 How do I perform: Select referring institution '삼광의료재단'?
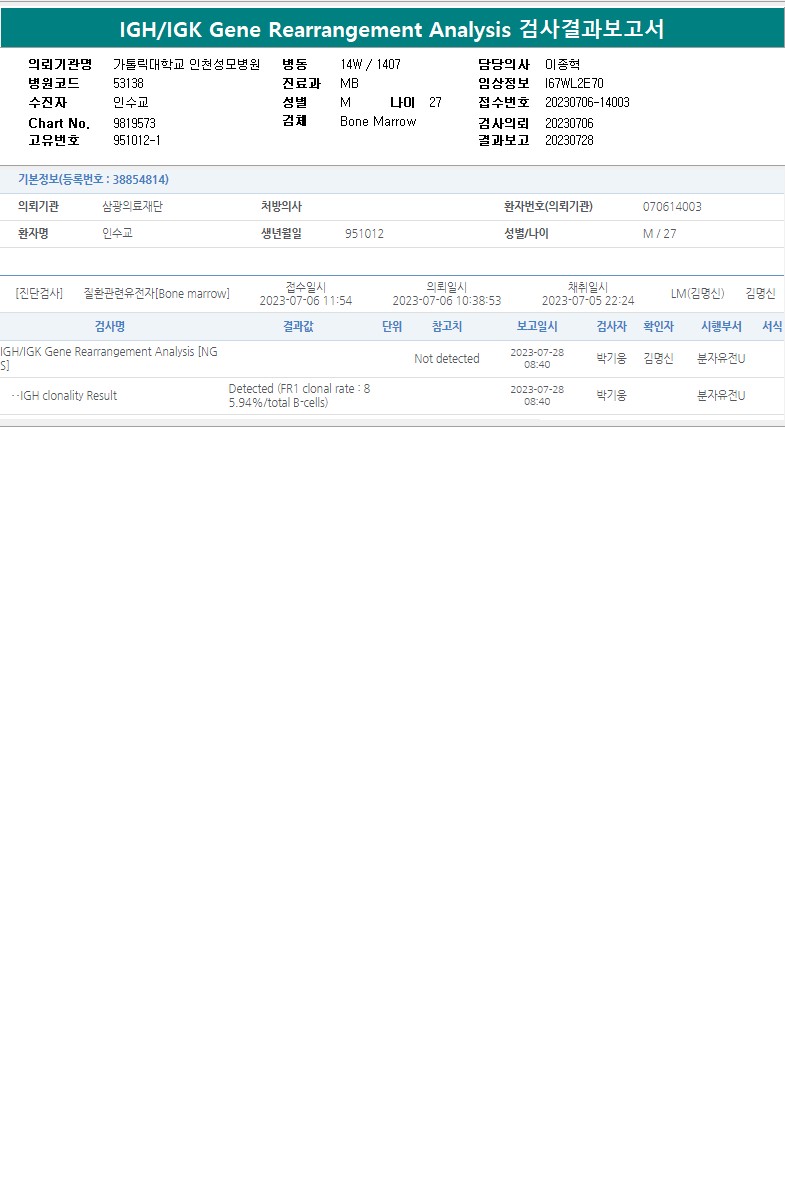[132, 207]
